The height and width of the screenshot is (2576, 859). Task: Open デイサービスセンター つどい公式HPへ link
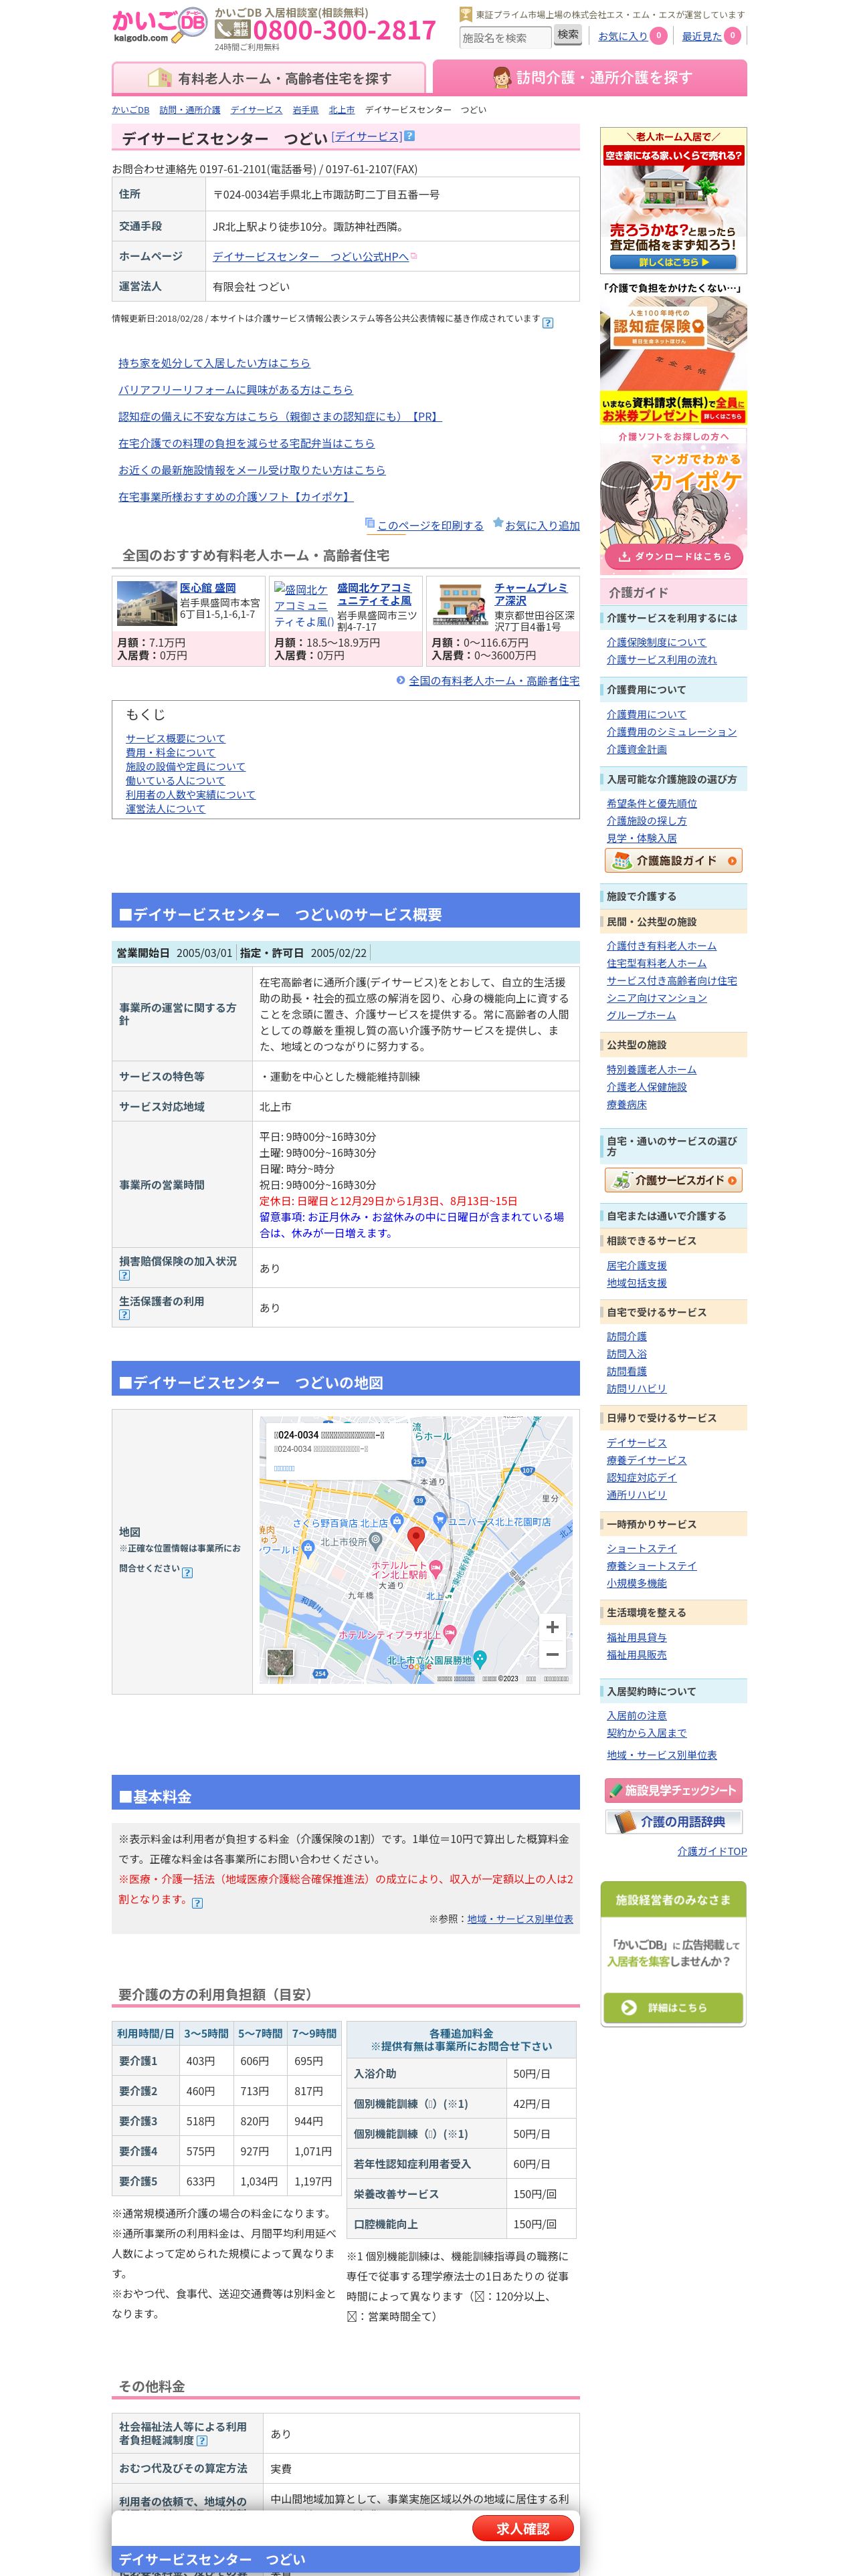coord(311,257)
